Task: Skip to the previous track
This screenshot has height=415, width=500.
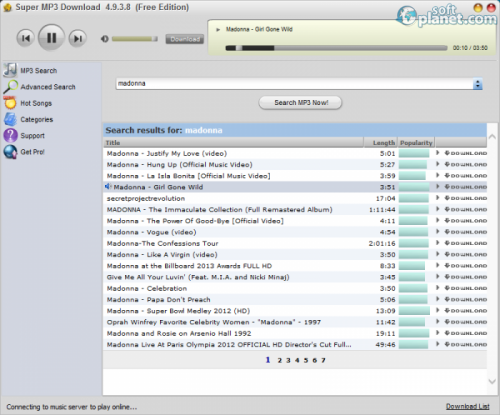Action: (x=25, y=38)
